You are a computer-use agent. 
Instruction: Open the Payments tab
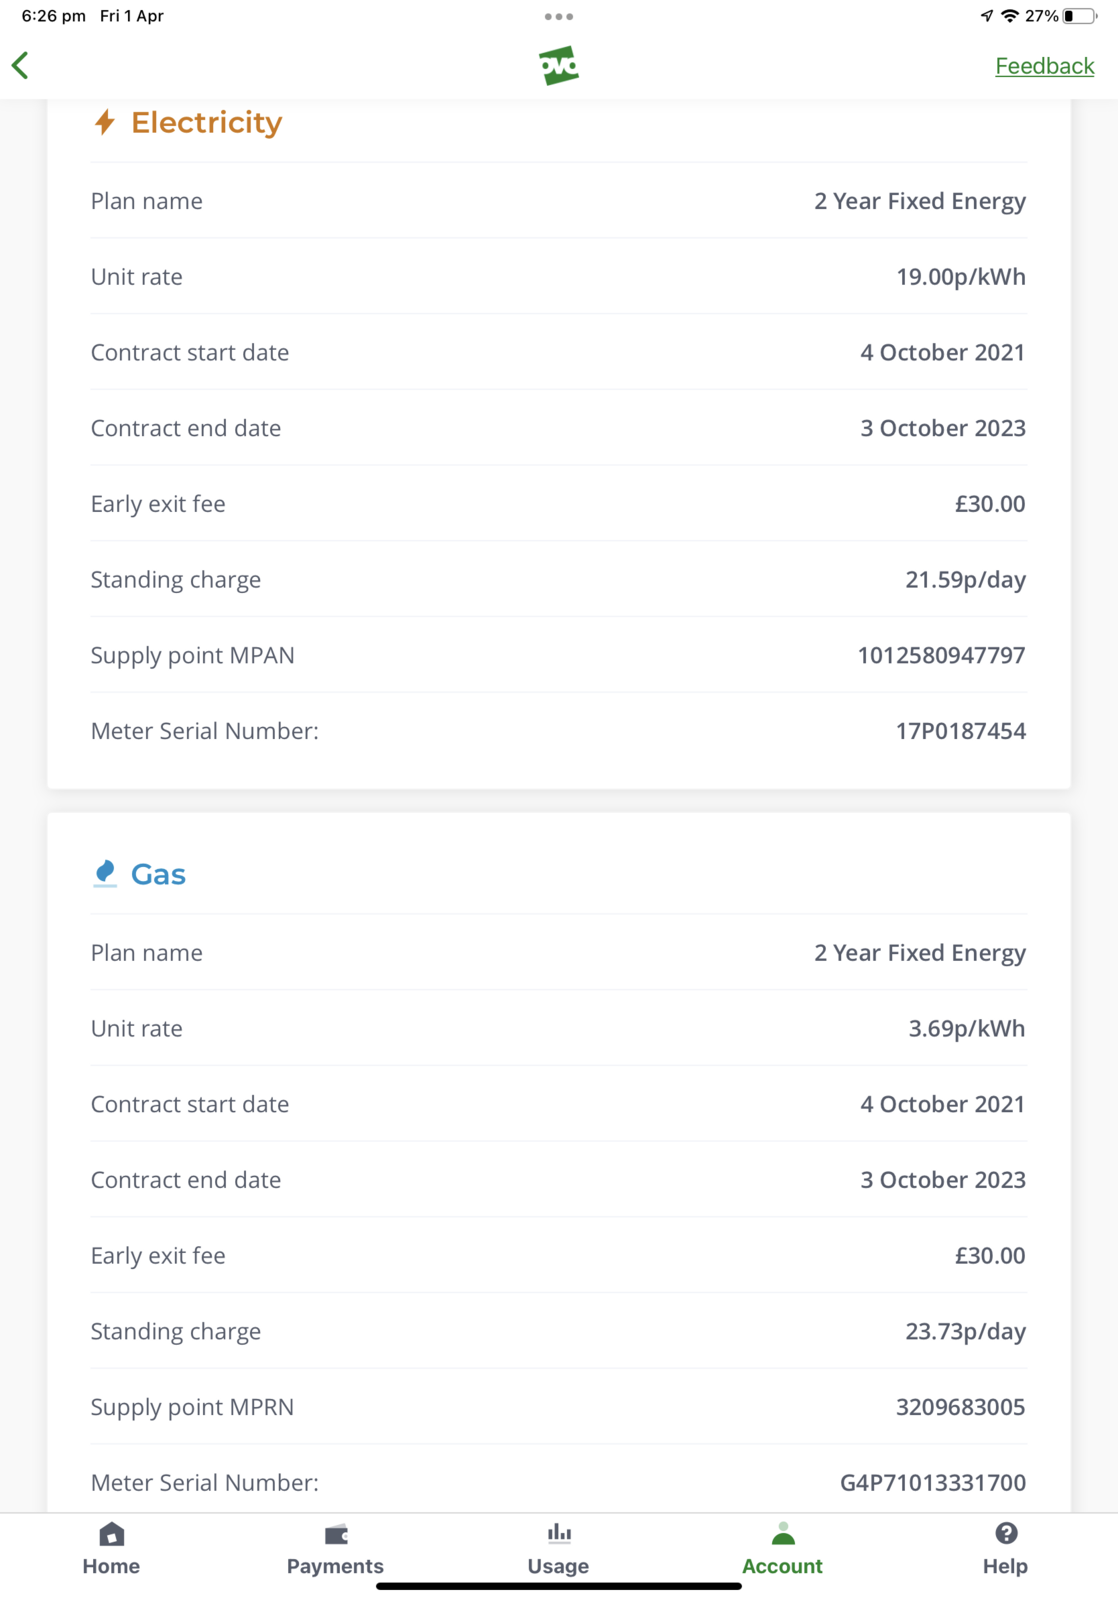click(x=335, y=1548)
